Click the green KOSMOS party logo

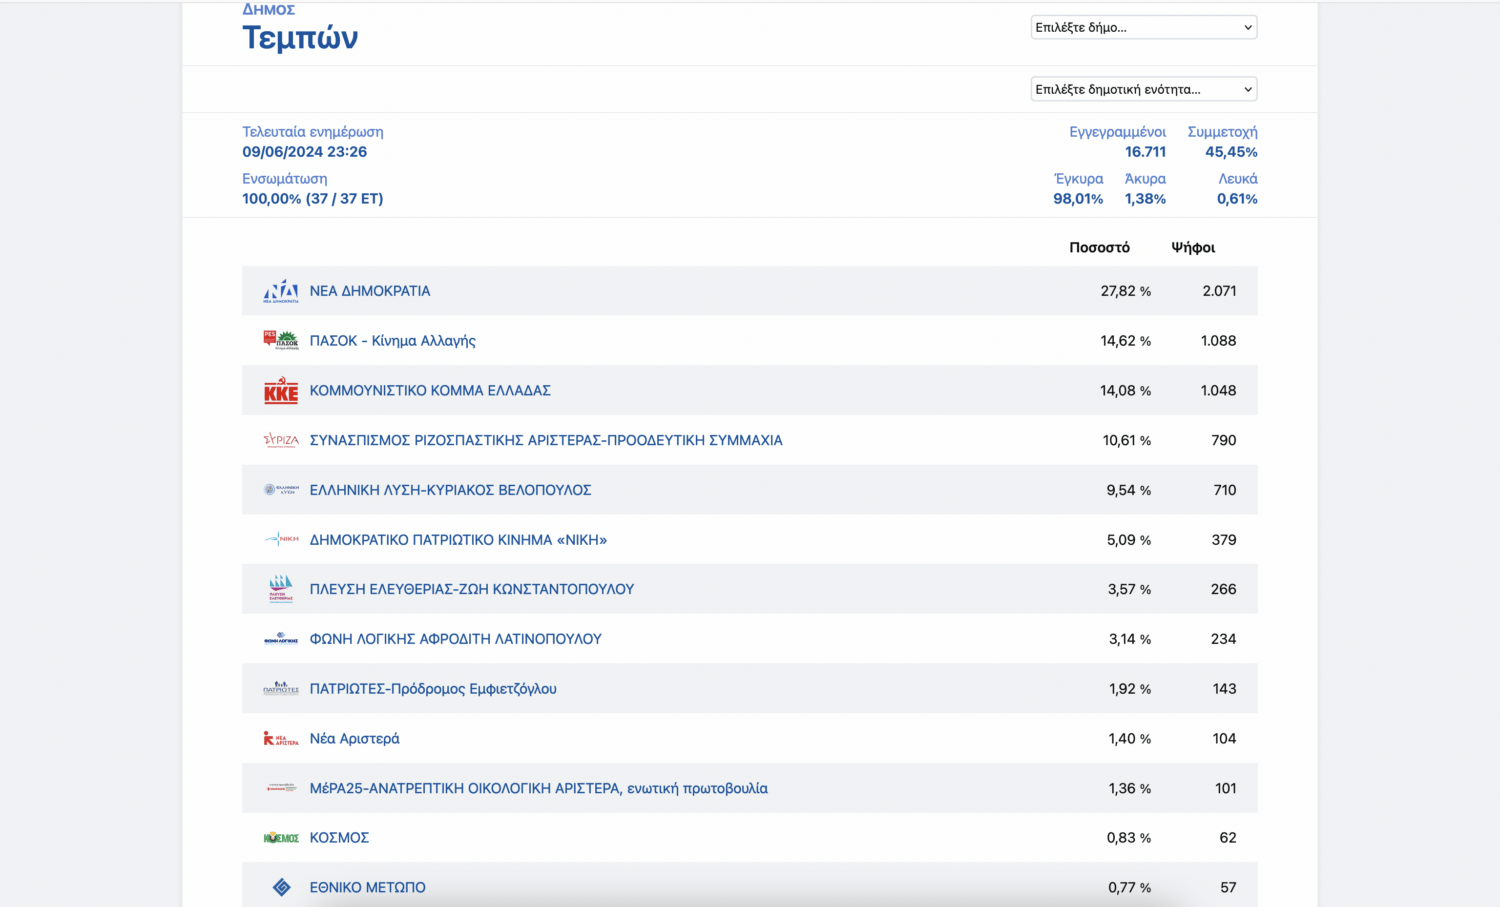pos(281,838)
